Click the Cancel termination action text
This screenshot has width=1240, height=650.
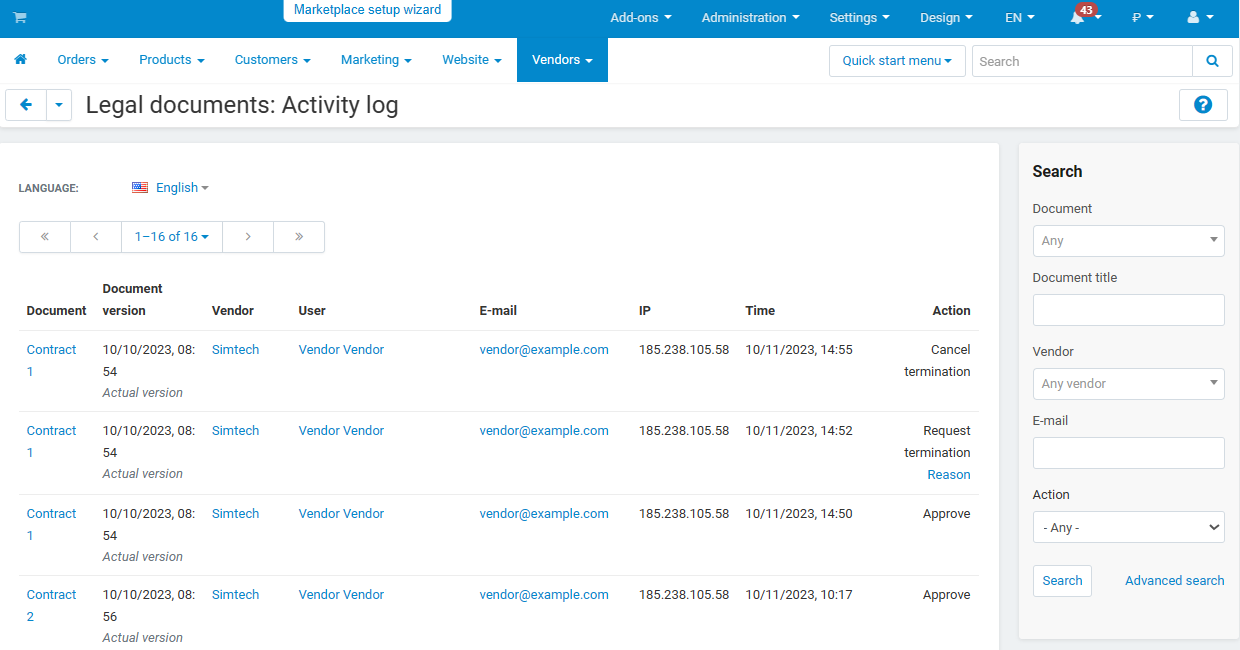[937, 361]
